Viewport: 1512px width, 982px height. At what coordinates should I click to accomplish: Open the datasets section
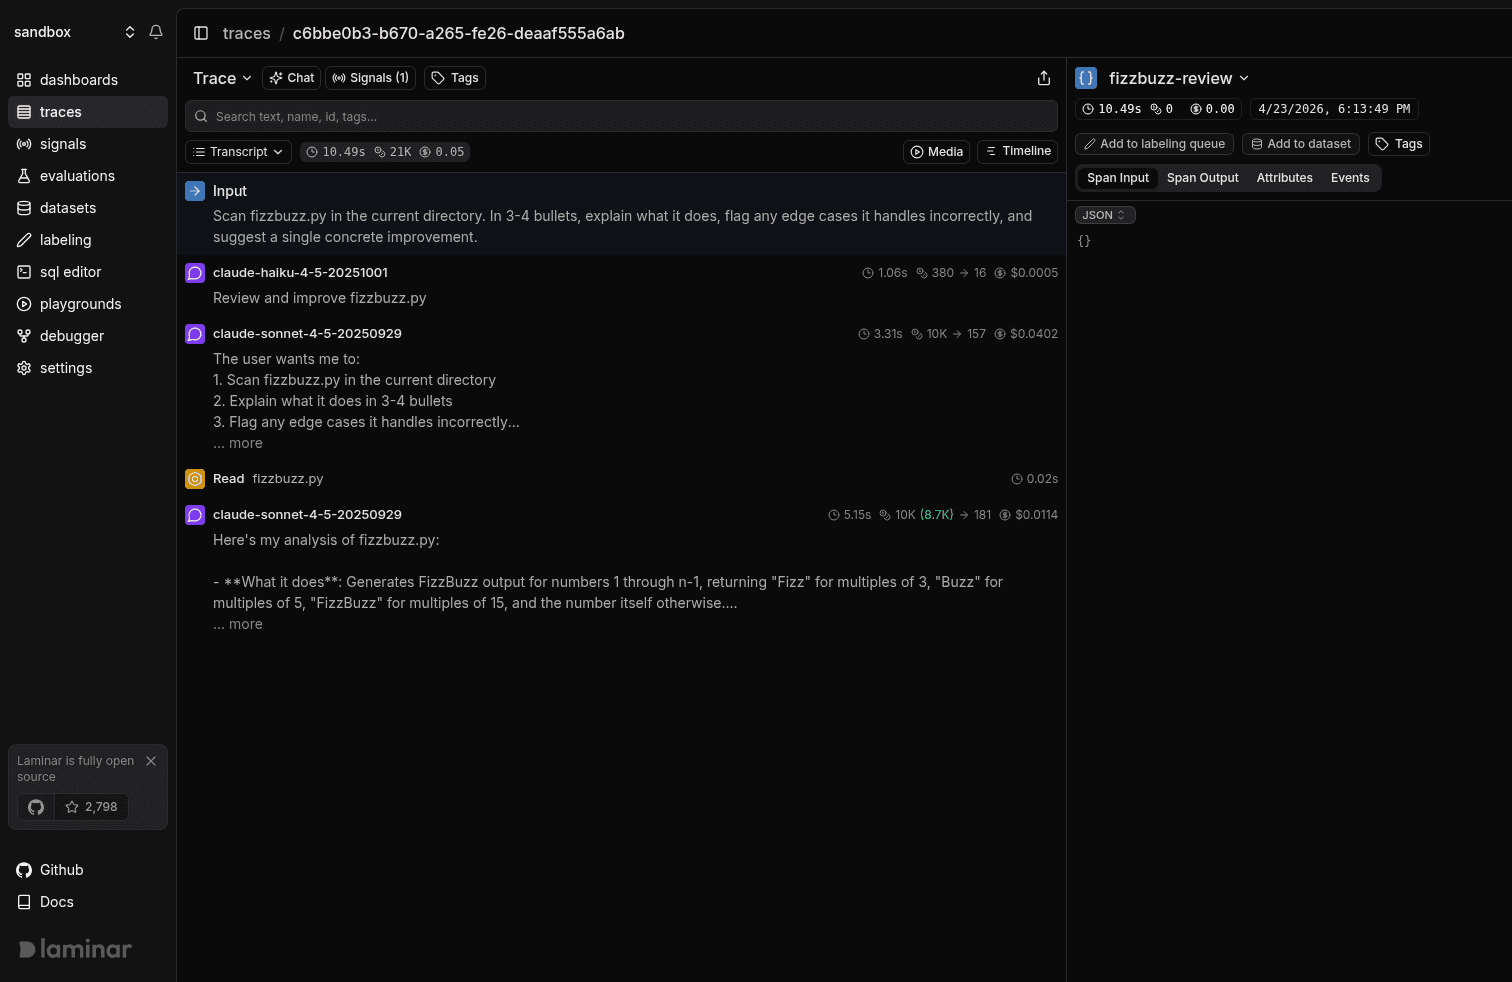point(68,208)
